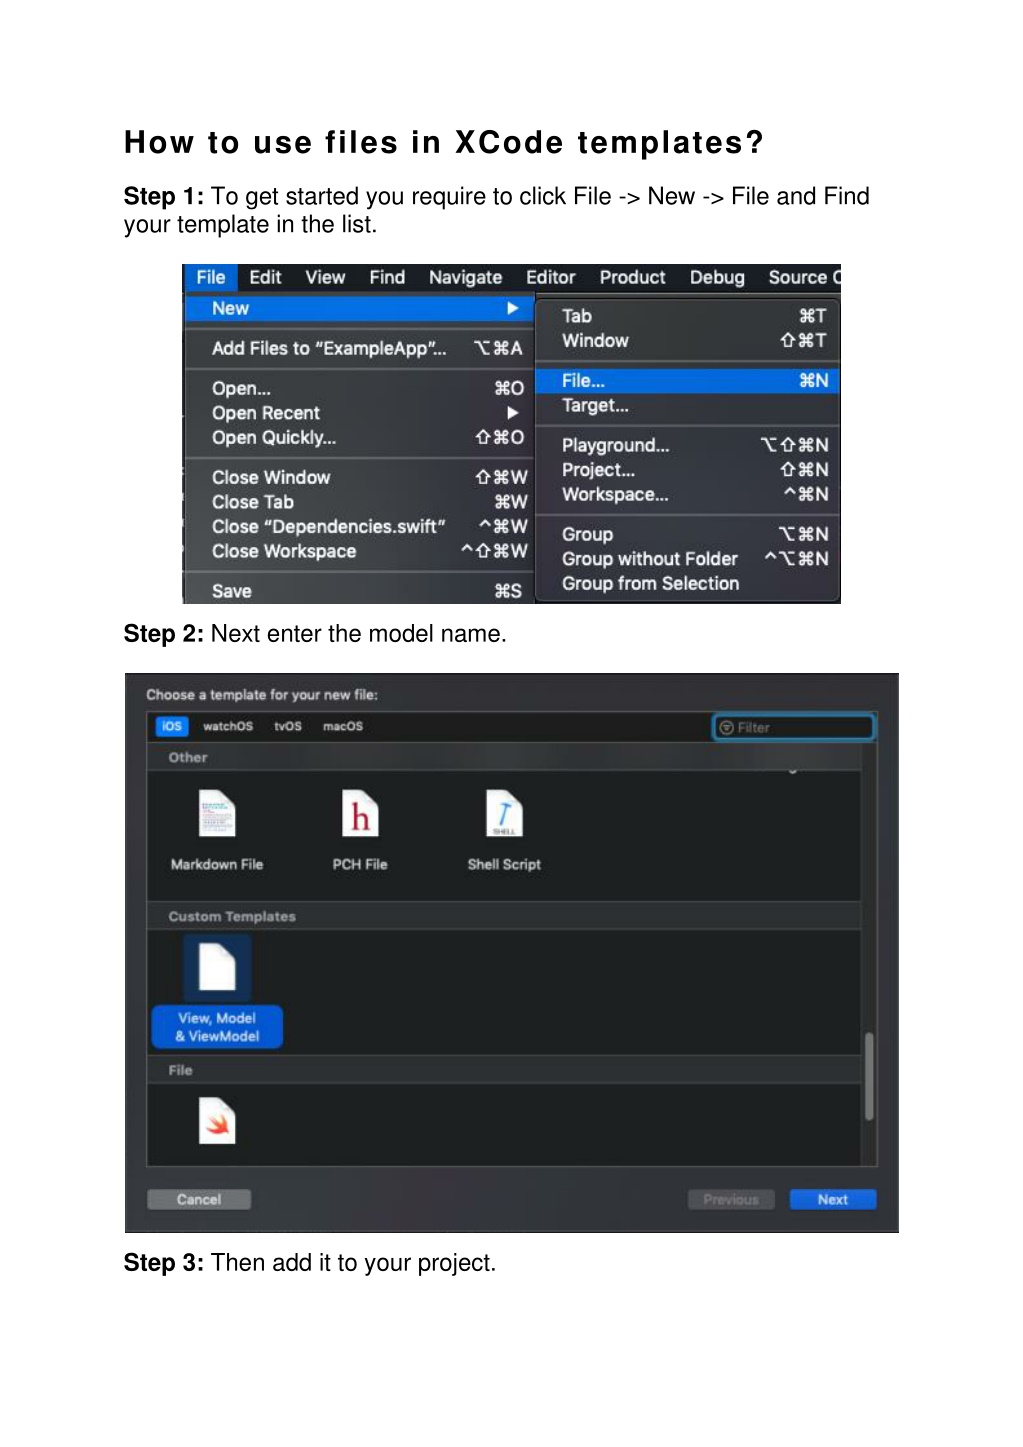
Task: Select the Shell Script template icon
Action: 504,814
